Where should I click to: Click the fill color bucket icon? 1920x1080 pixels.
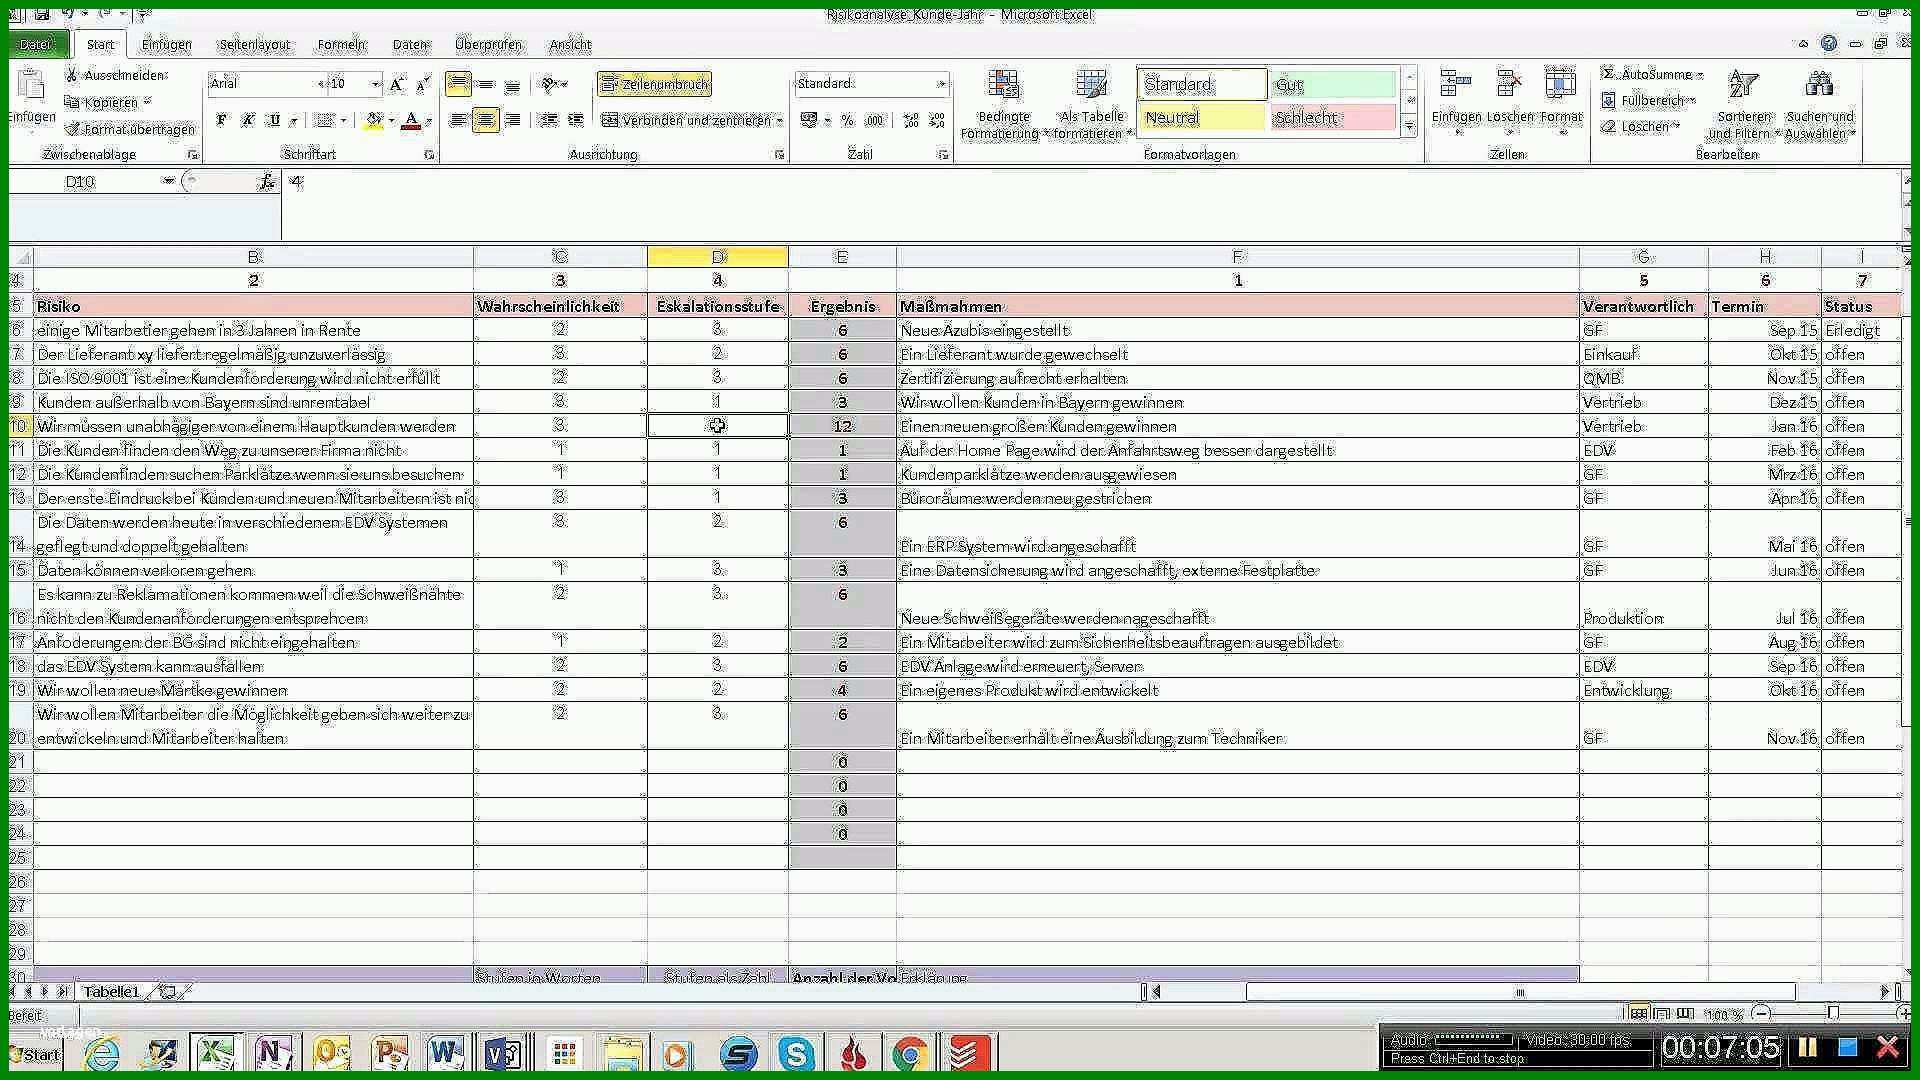point(374,120)
